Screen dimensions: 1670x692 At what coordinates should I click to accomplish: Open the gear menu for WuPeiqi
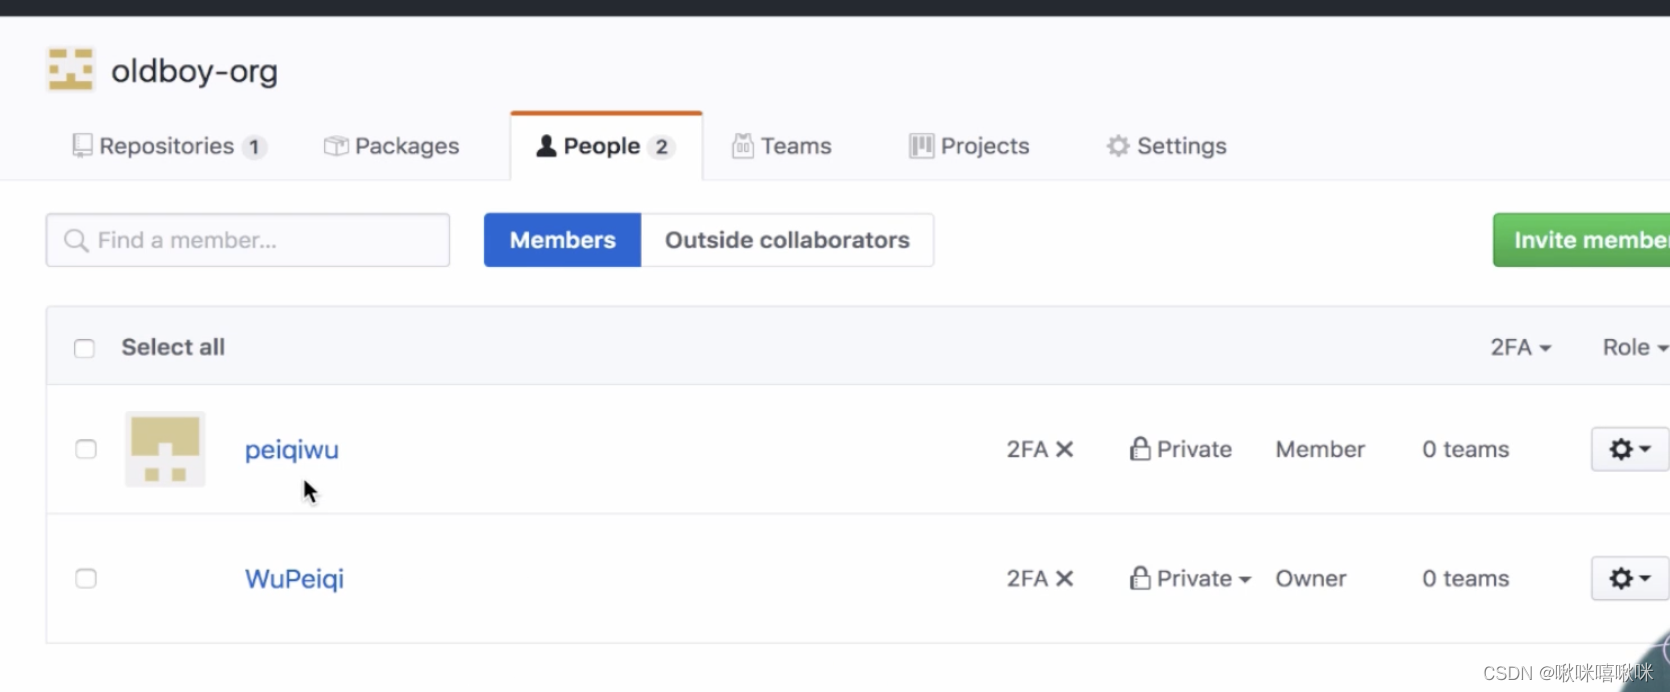click(x=1629, y=578)
